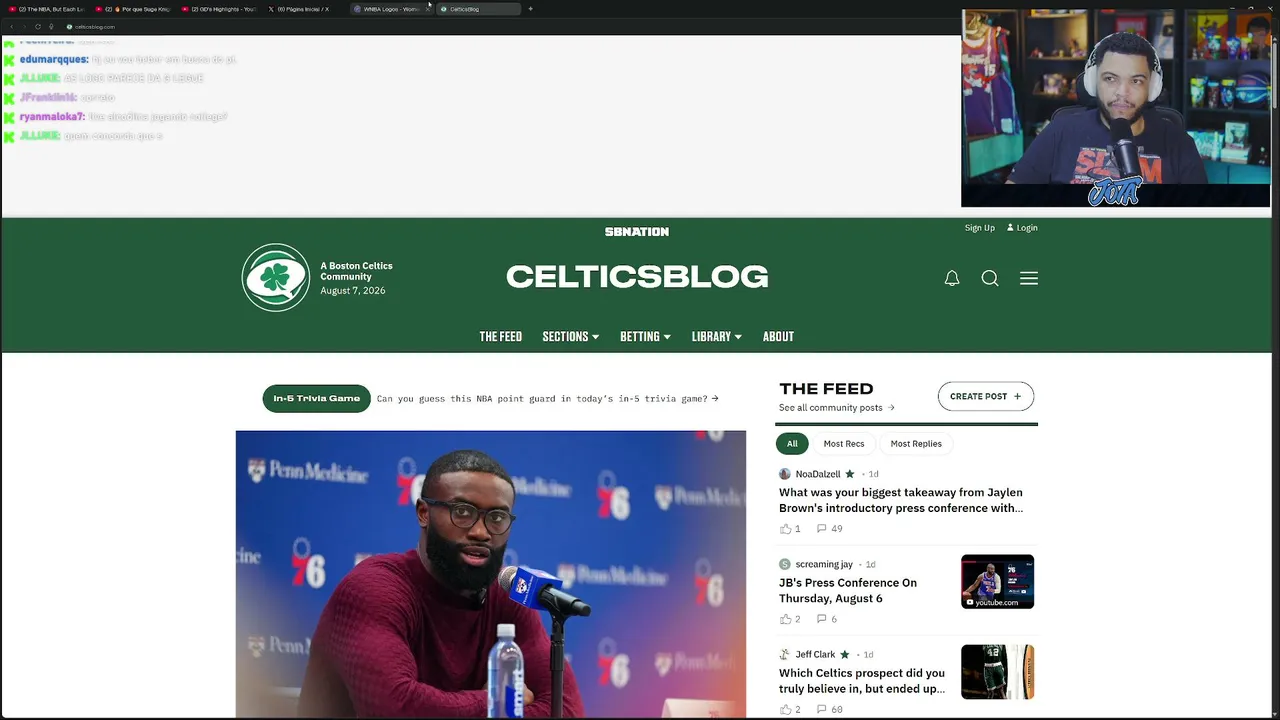Viewport: 1280px width, 720px height.
Task: Click the browser reload icon
Action: pos(38,27)
